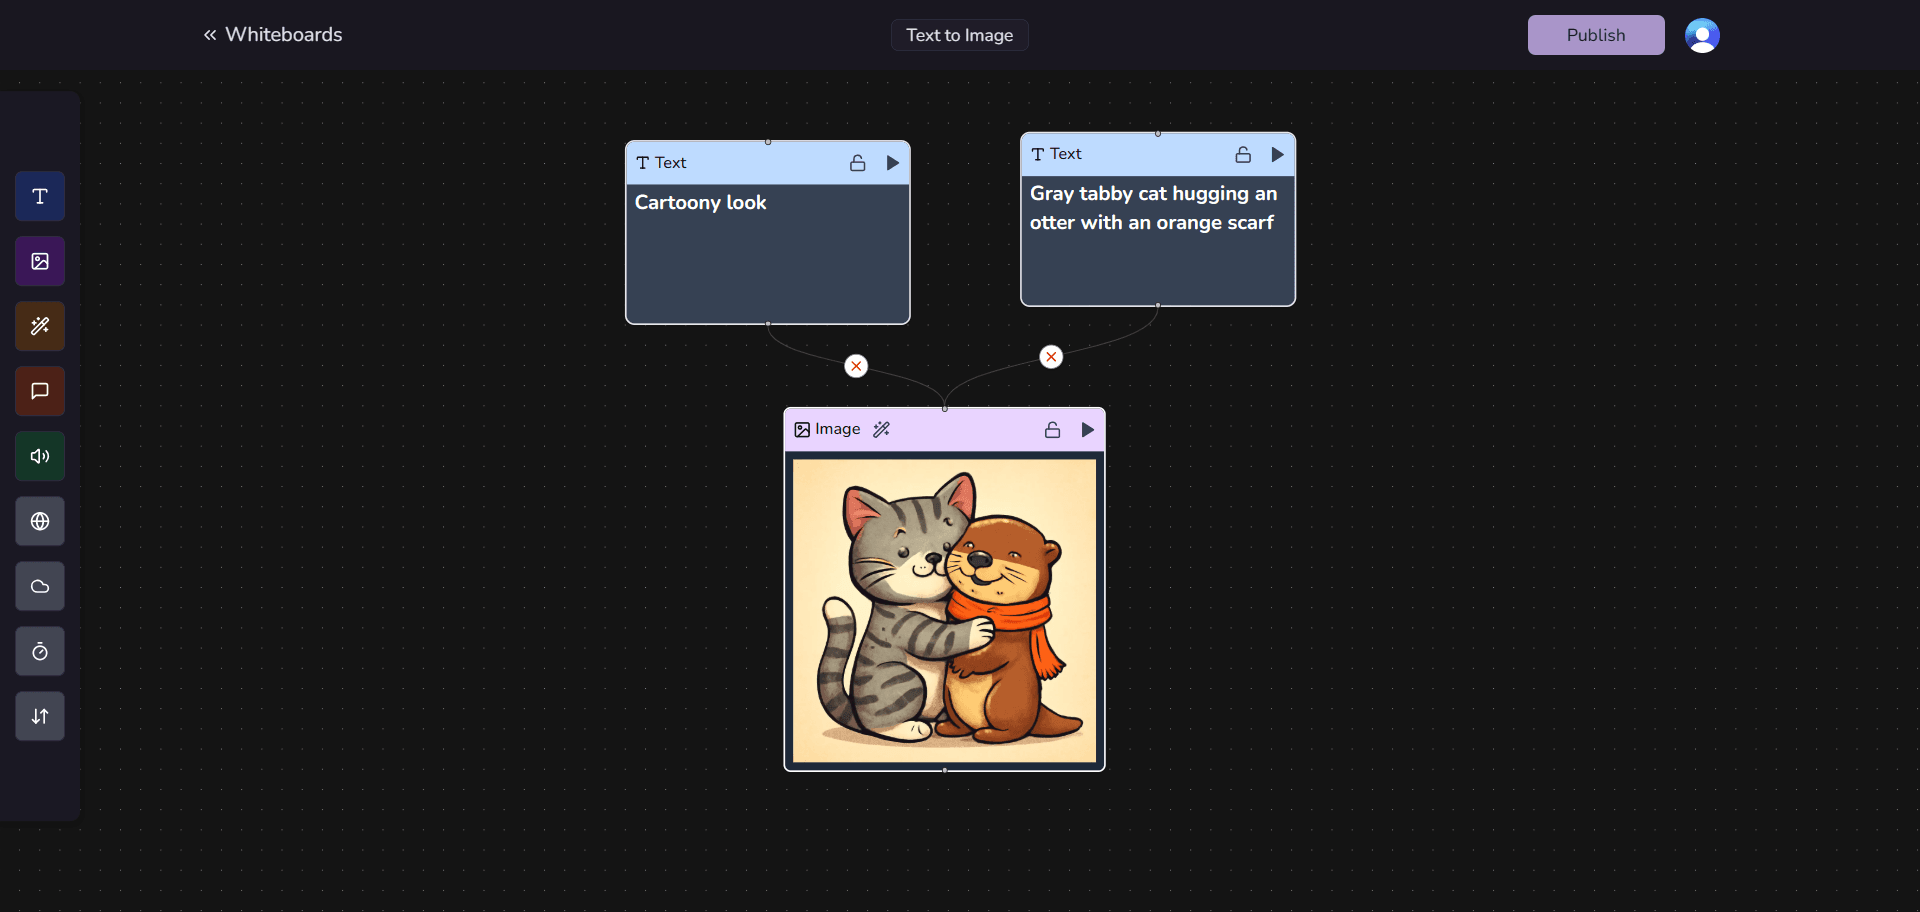Open magic wand options on Image node

click(881, 429)
